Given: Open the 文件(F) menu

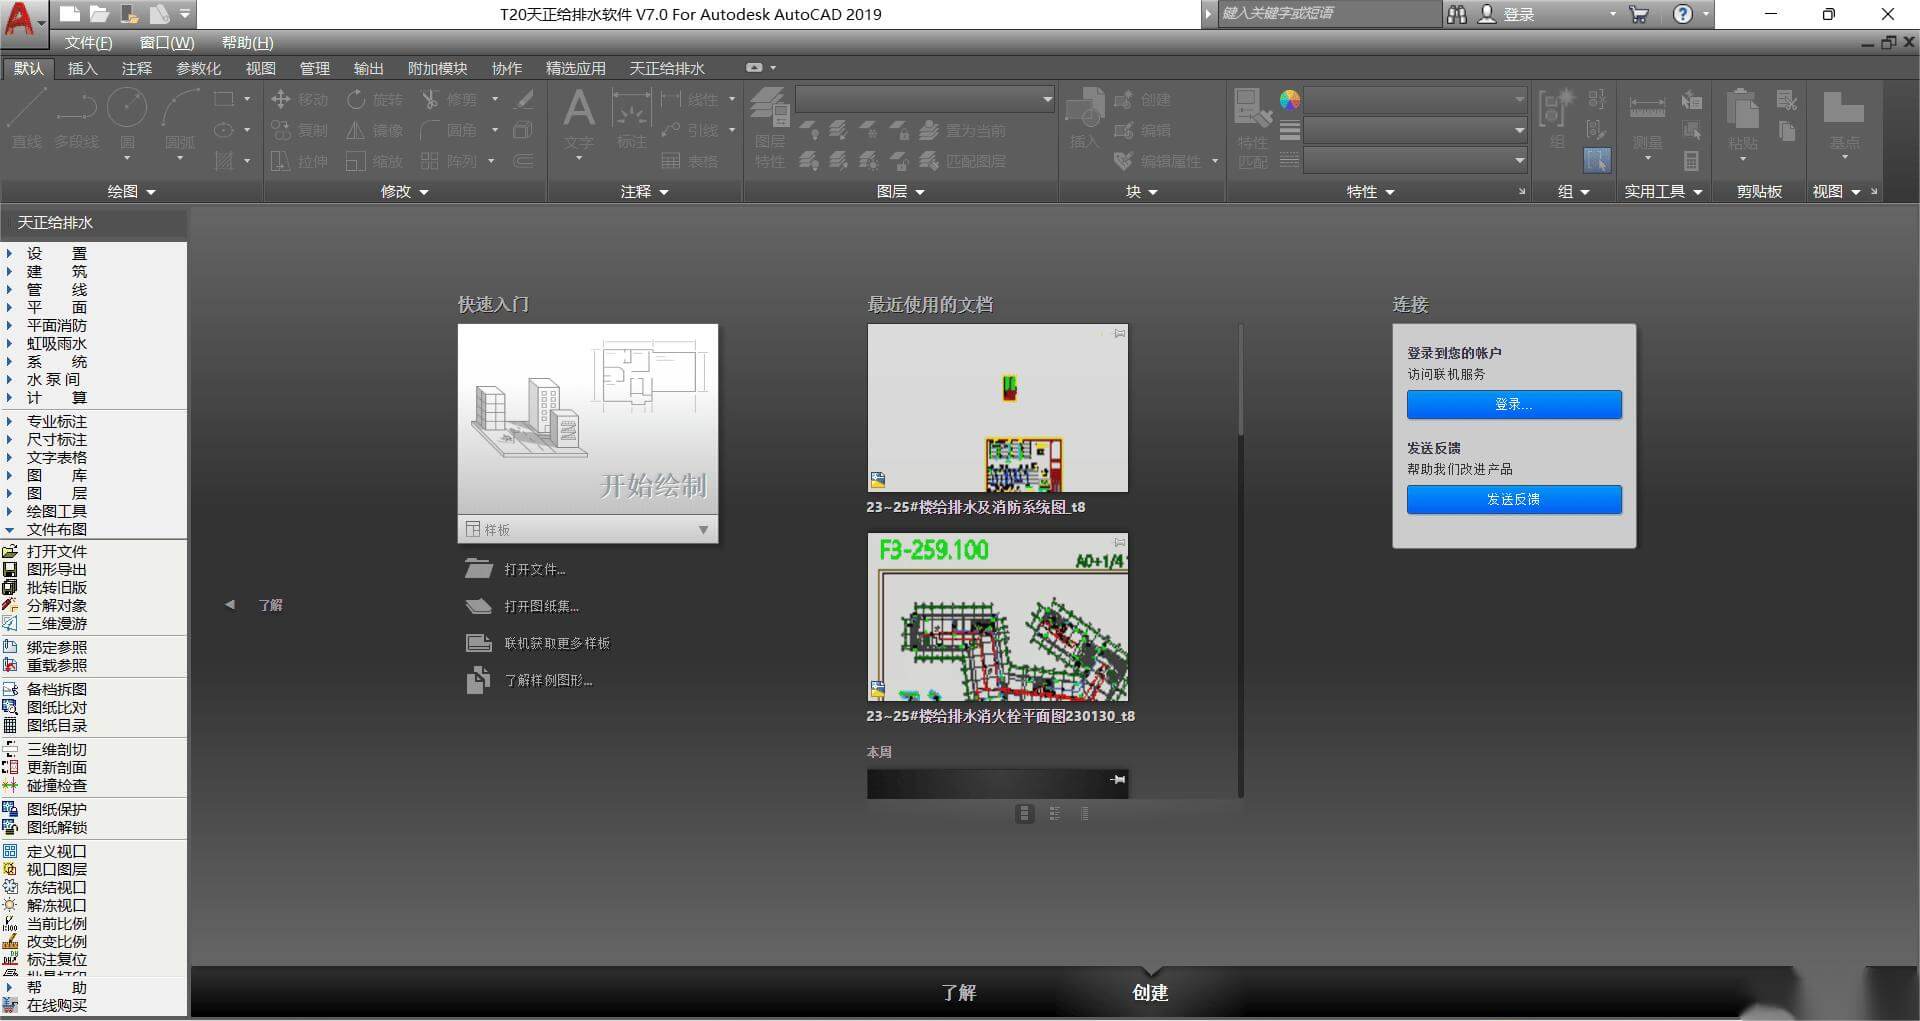Looking at the screenshot, I should click(88, 43).
